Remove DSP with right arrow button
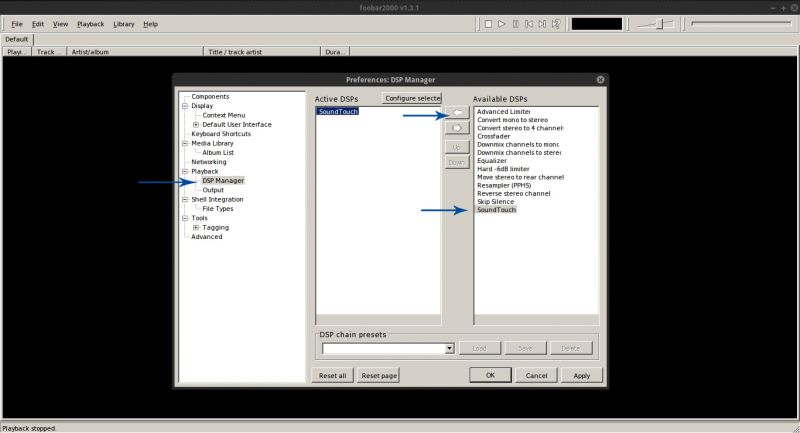Screen dimensions: 800x433 [457, 128]
